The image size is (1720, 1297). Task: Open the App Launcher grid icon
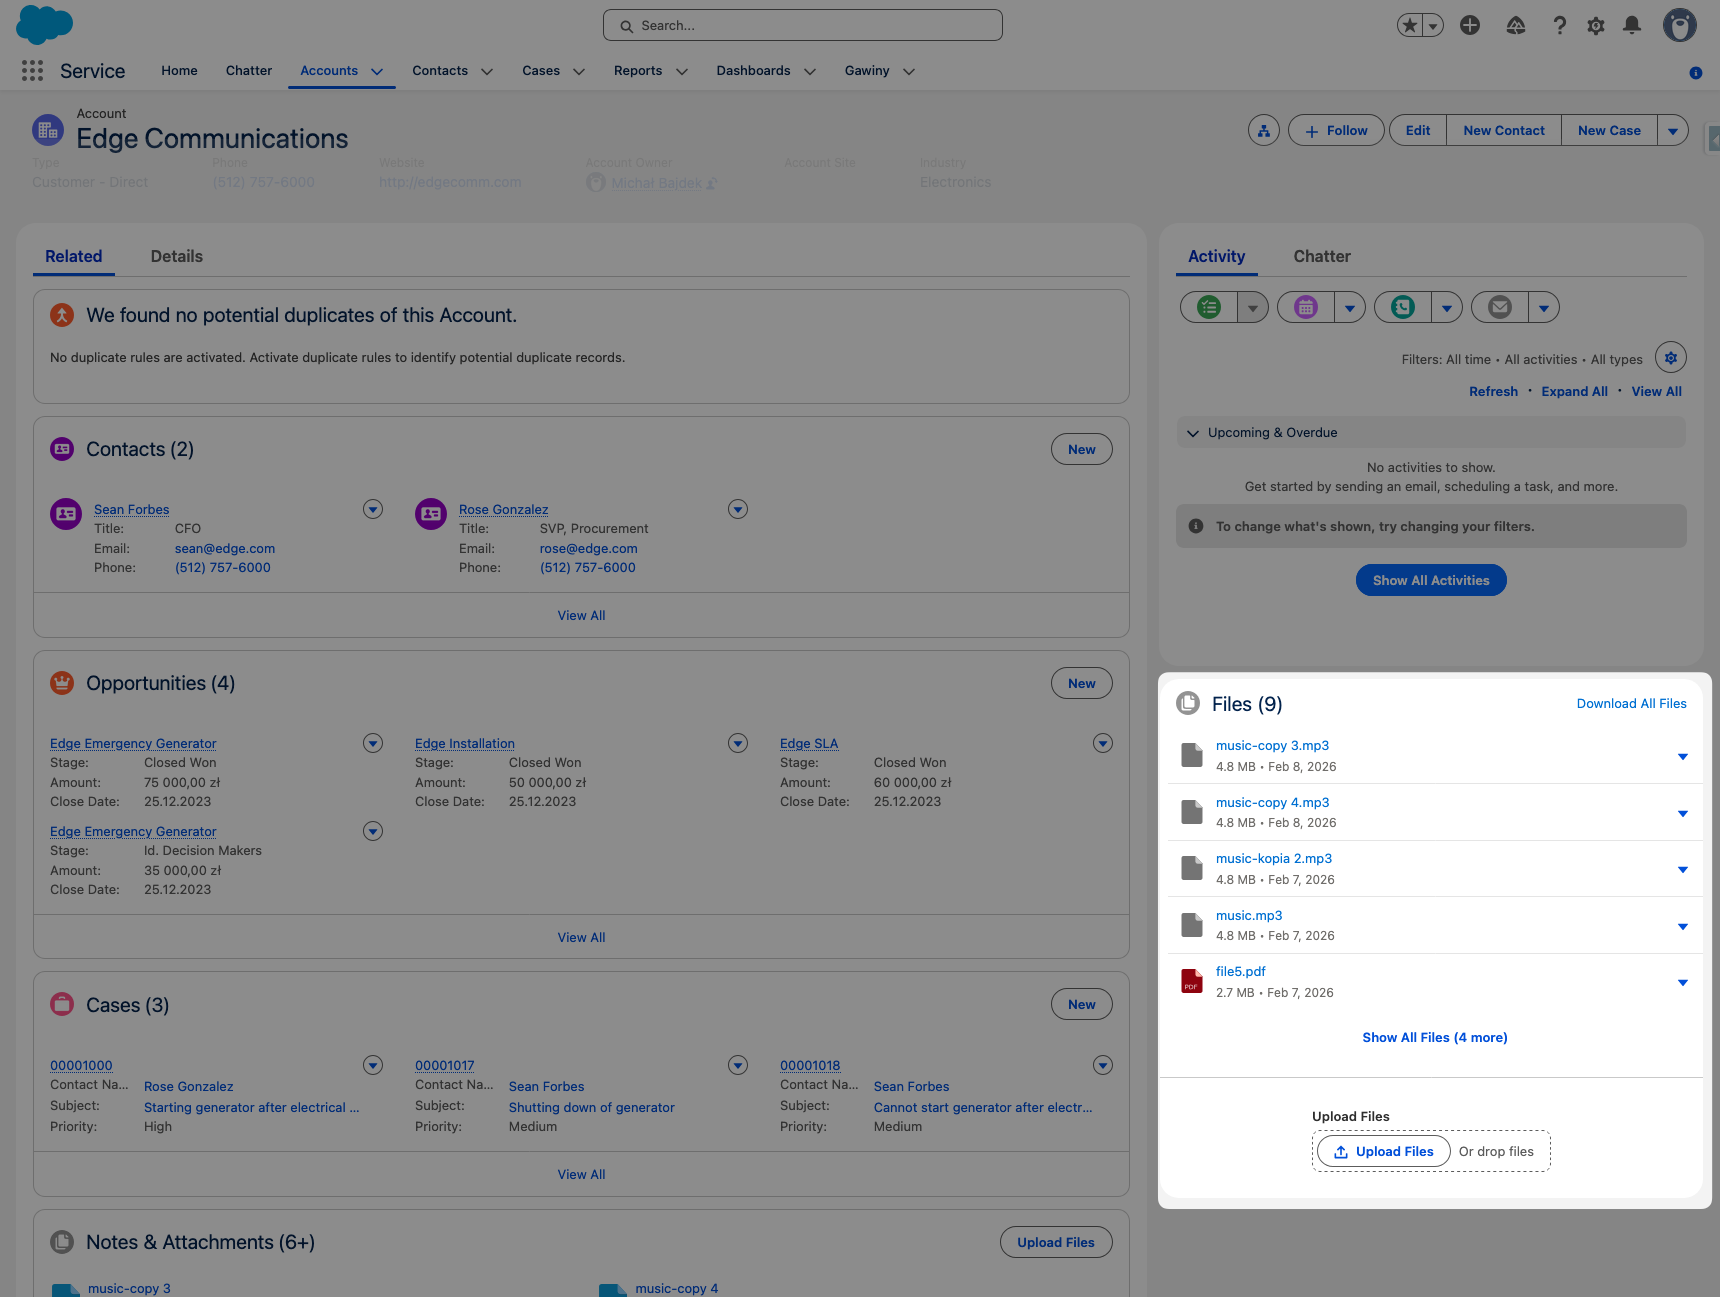pos(31,70)
